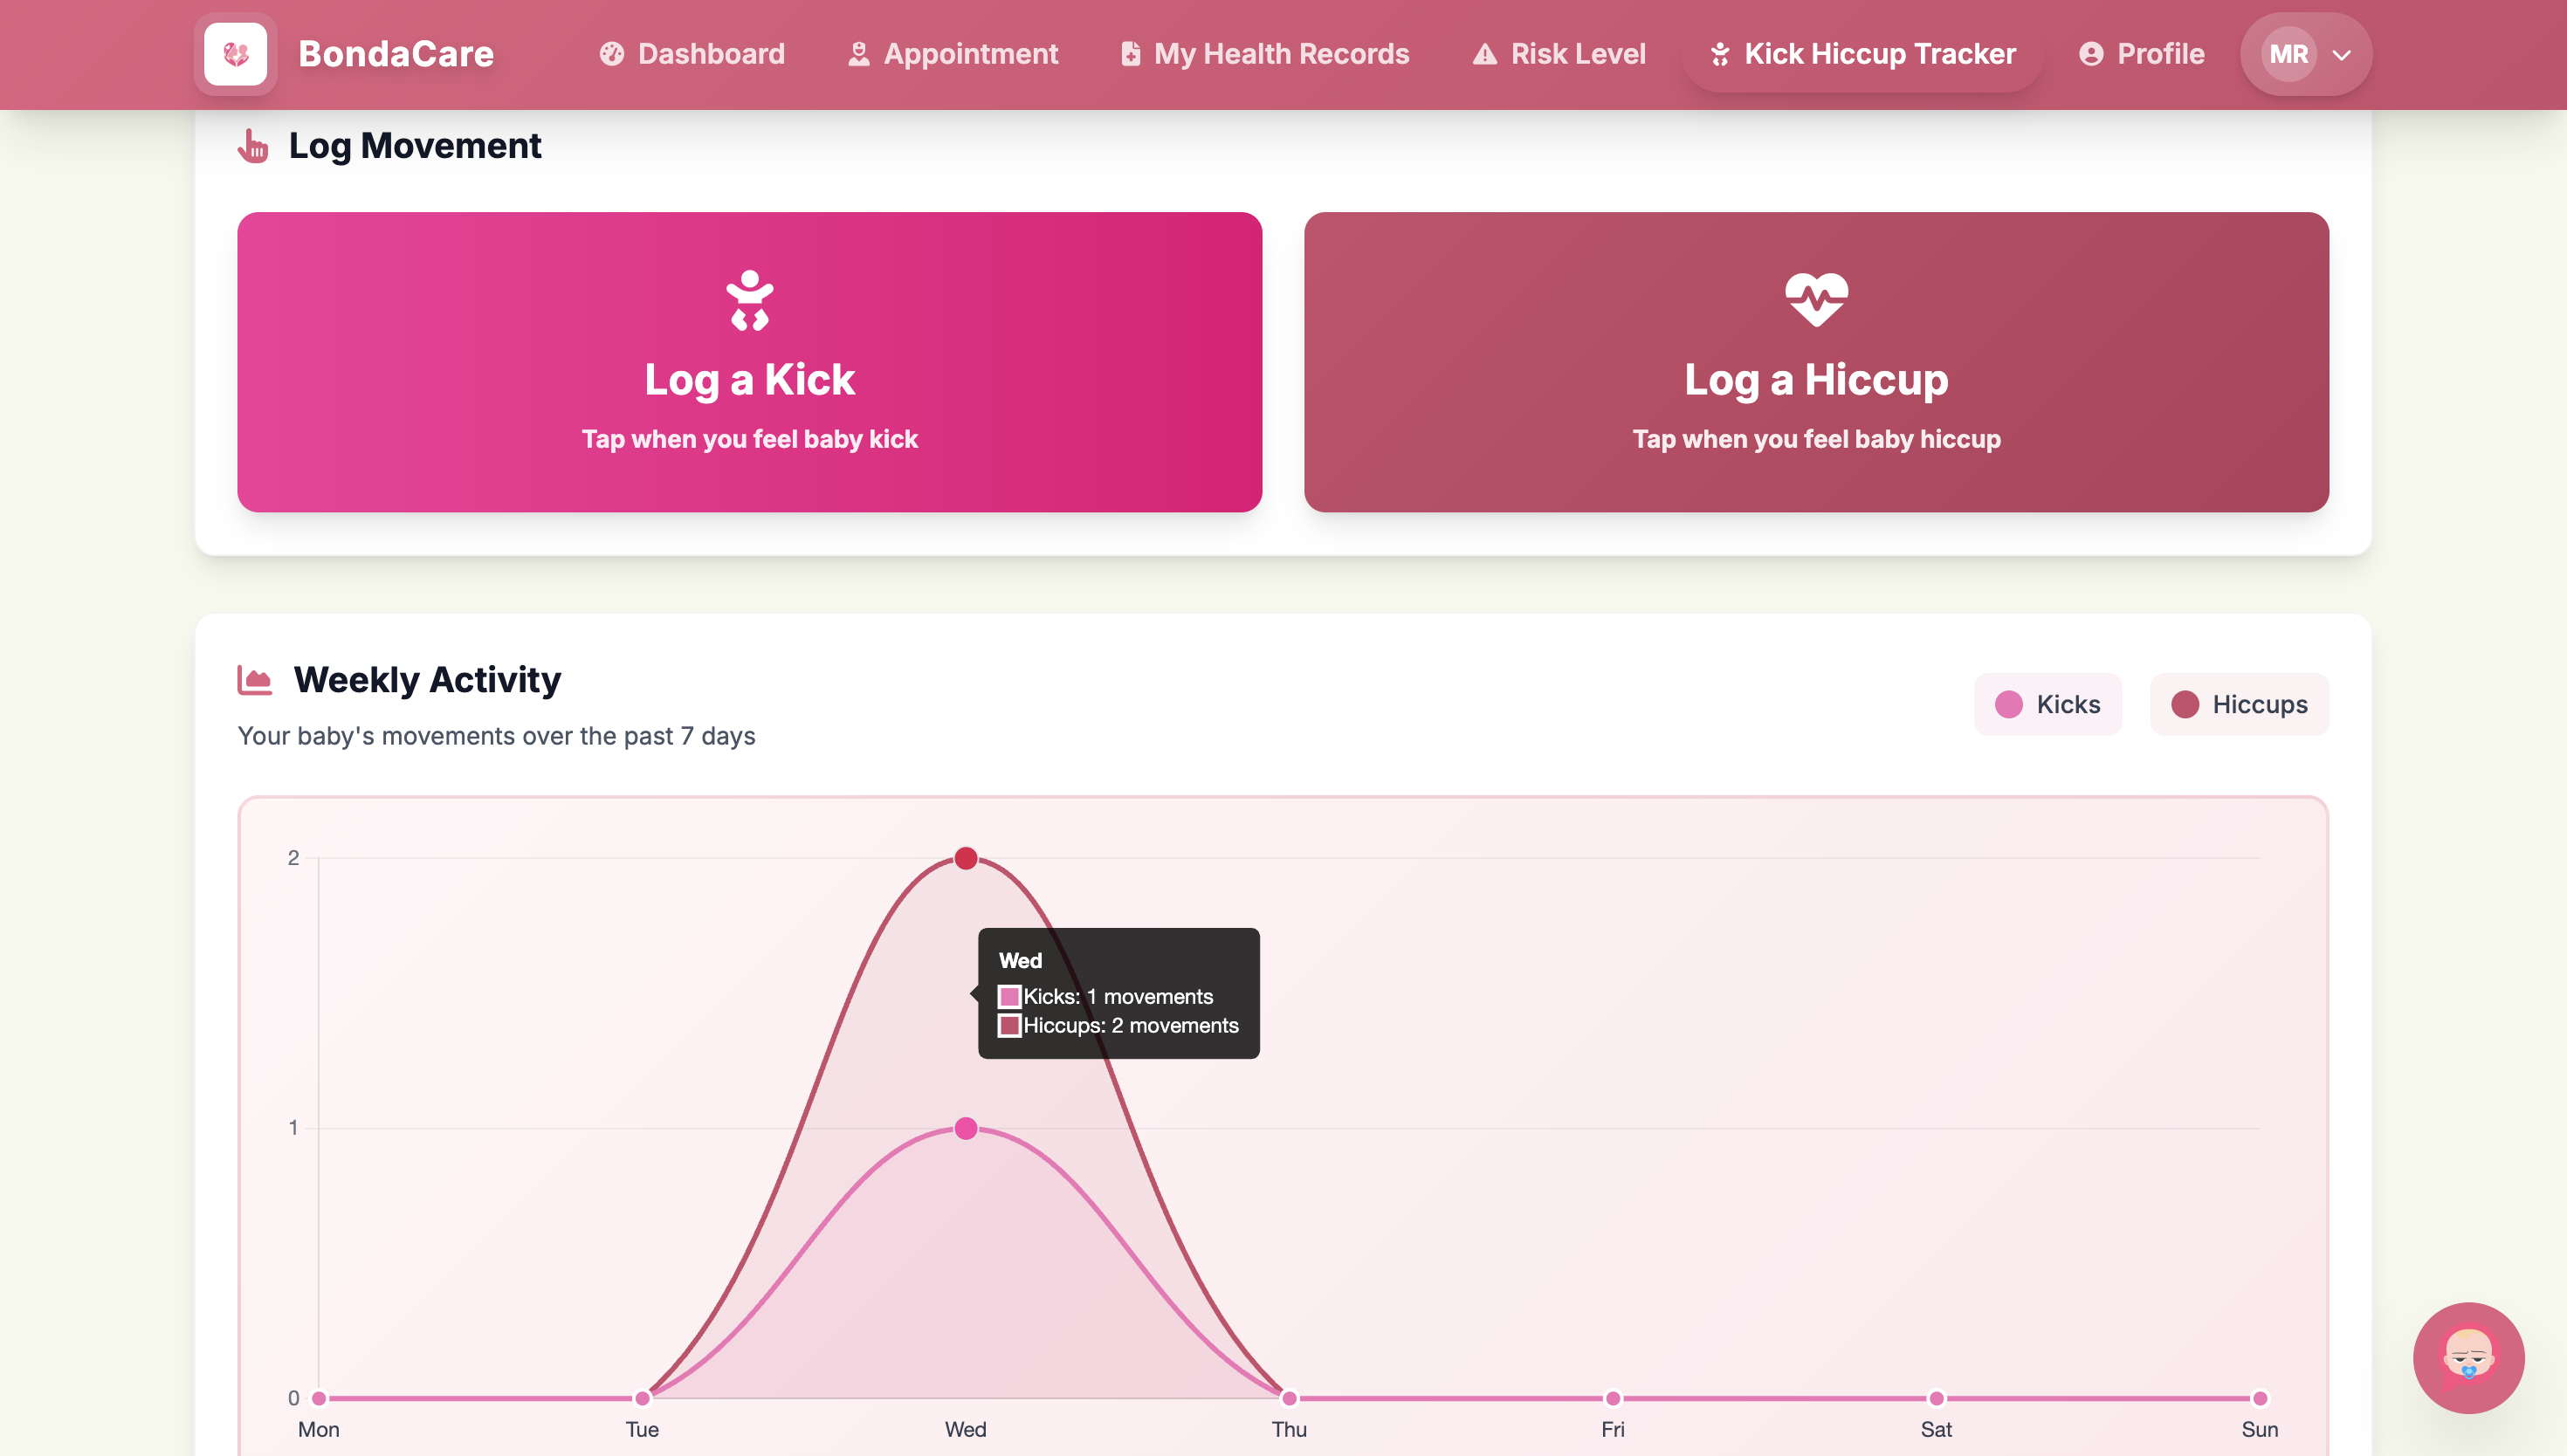Open the baby chatbot assistant button

click(2468, 1357)
